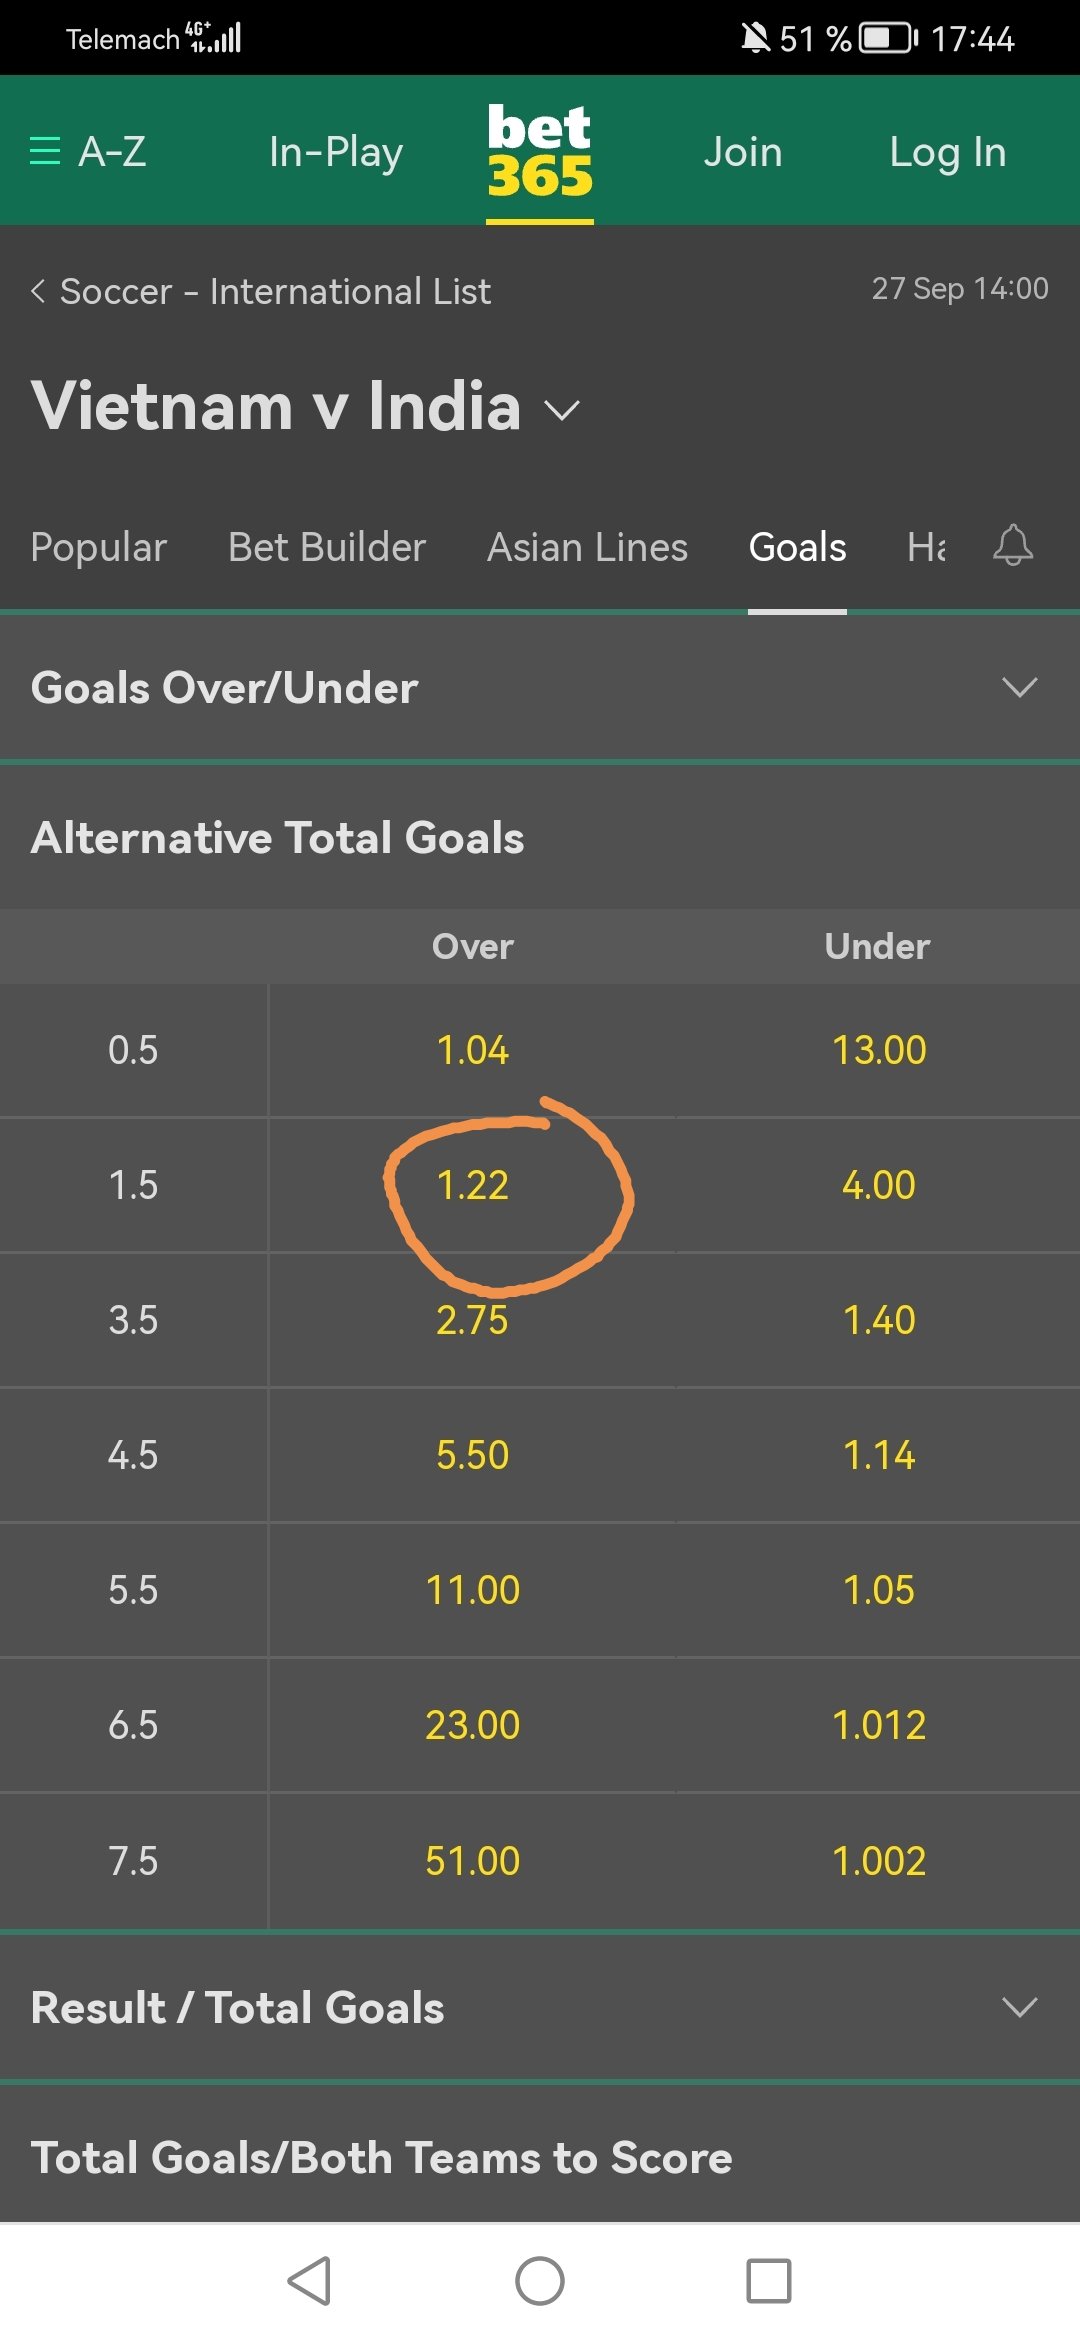
Task: Expand the Result / Total Goals section
Action: click(x=540, y=2007)
